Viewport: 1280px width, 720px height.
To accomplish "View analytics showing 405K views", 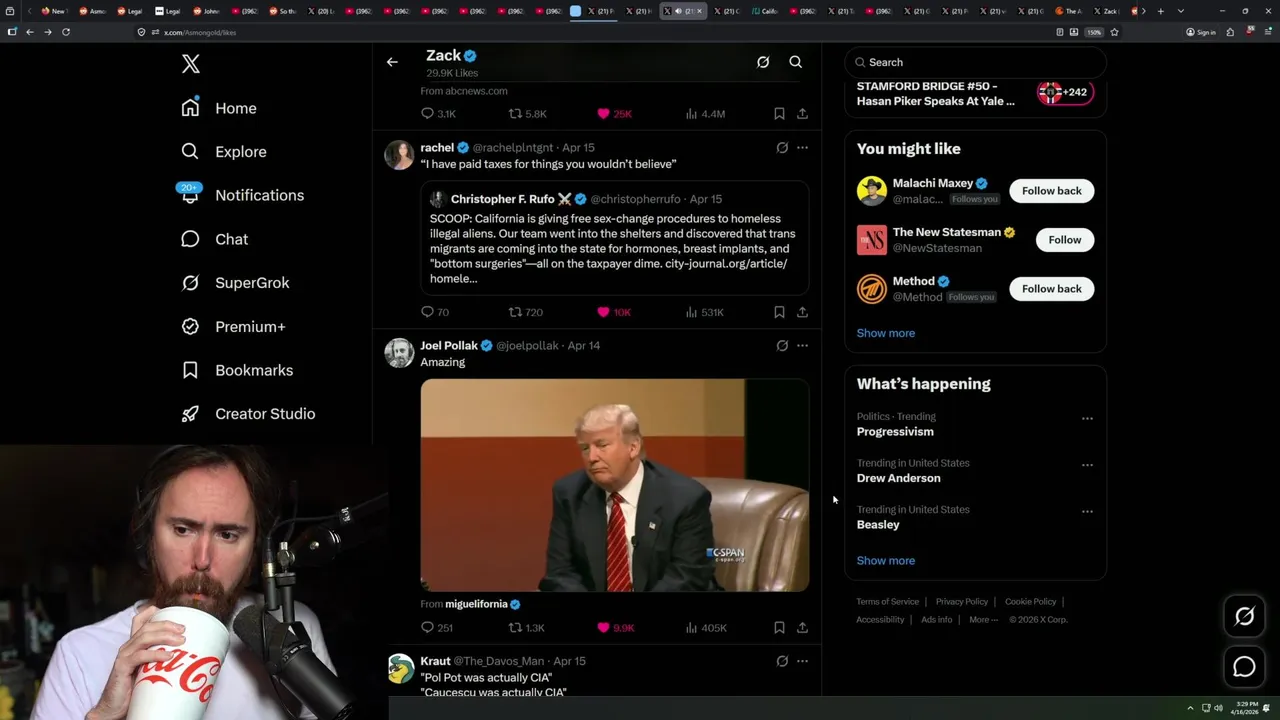I will coord(706,628).
